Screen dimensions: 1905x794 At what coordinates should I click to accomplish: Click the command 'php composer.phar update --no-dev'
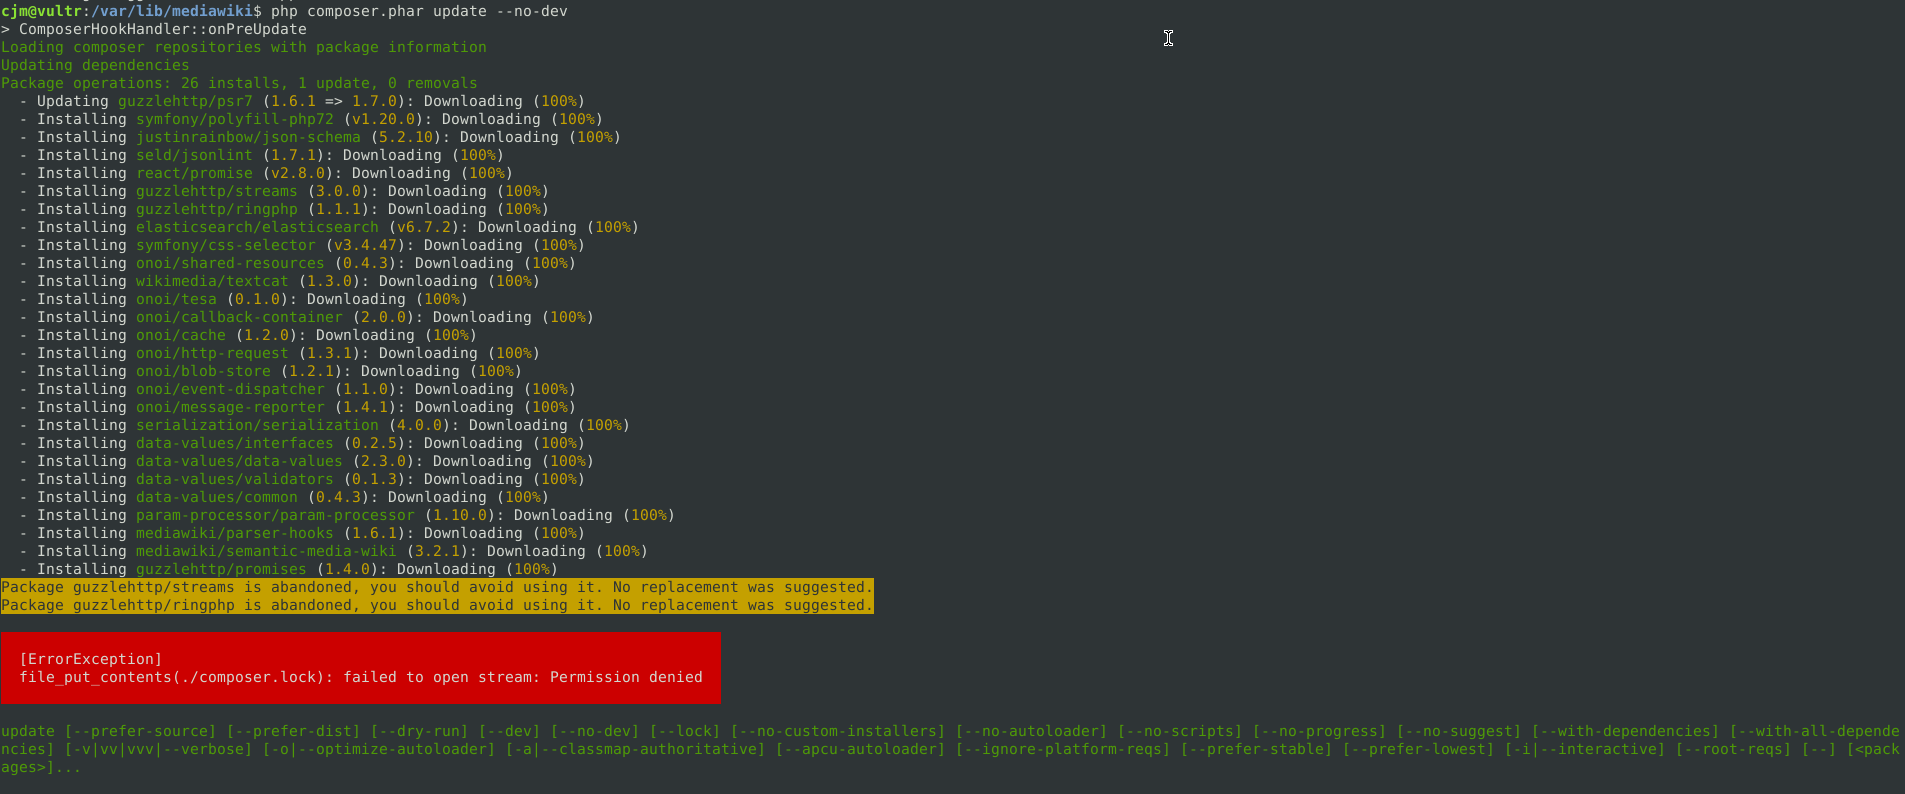(x=419, y=11)
